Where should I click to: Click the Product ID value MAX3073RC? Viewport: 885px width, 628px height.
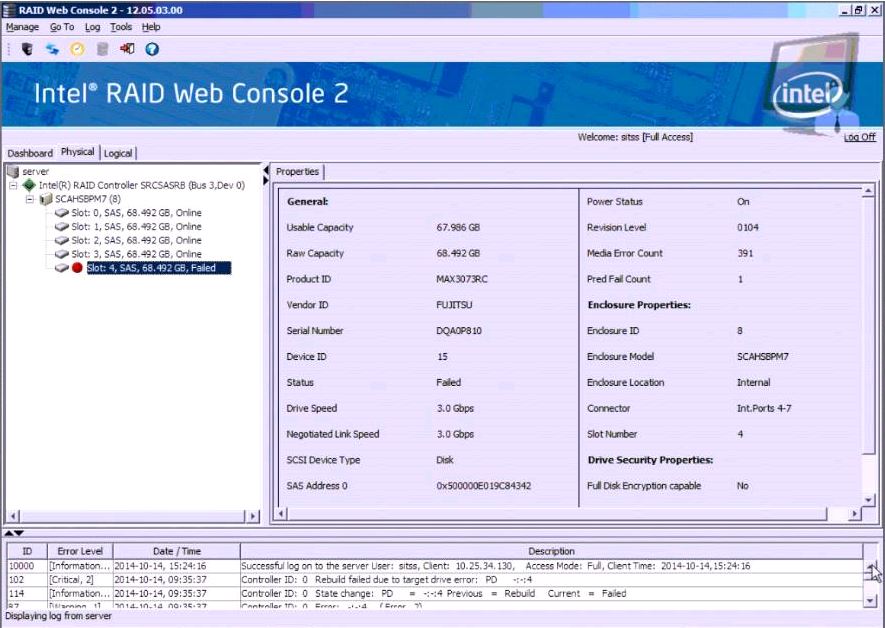462,279
